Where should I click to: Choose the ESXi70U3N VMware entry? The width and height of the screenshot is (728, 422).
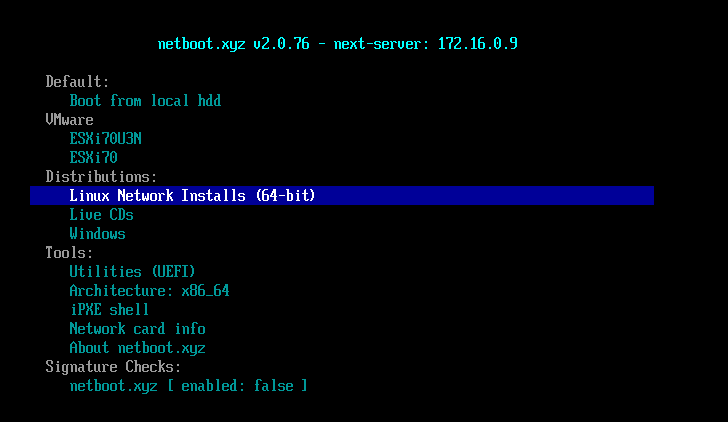105,138
